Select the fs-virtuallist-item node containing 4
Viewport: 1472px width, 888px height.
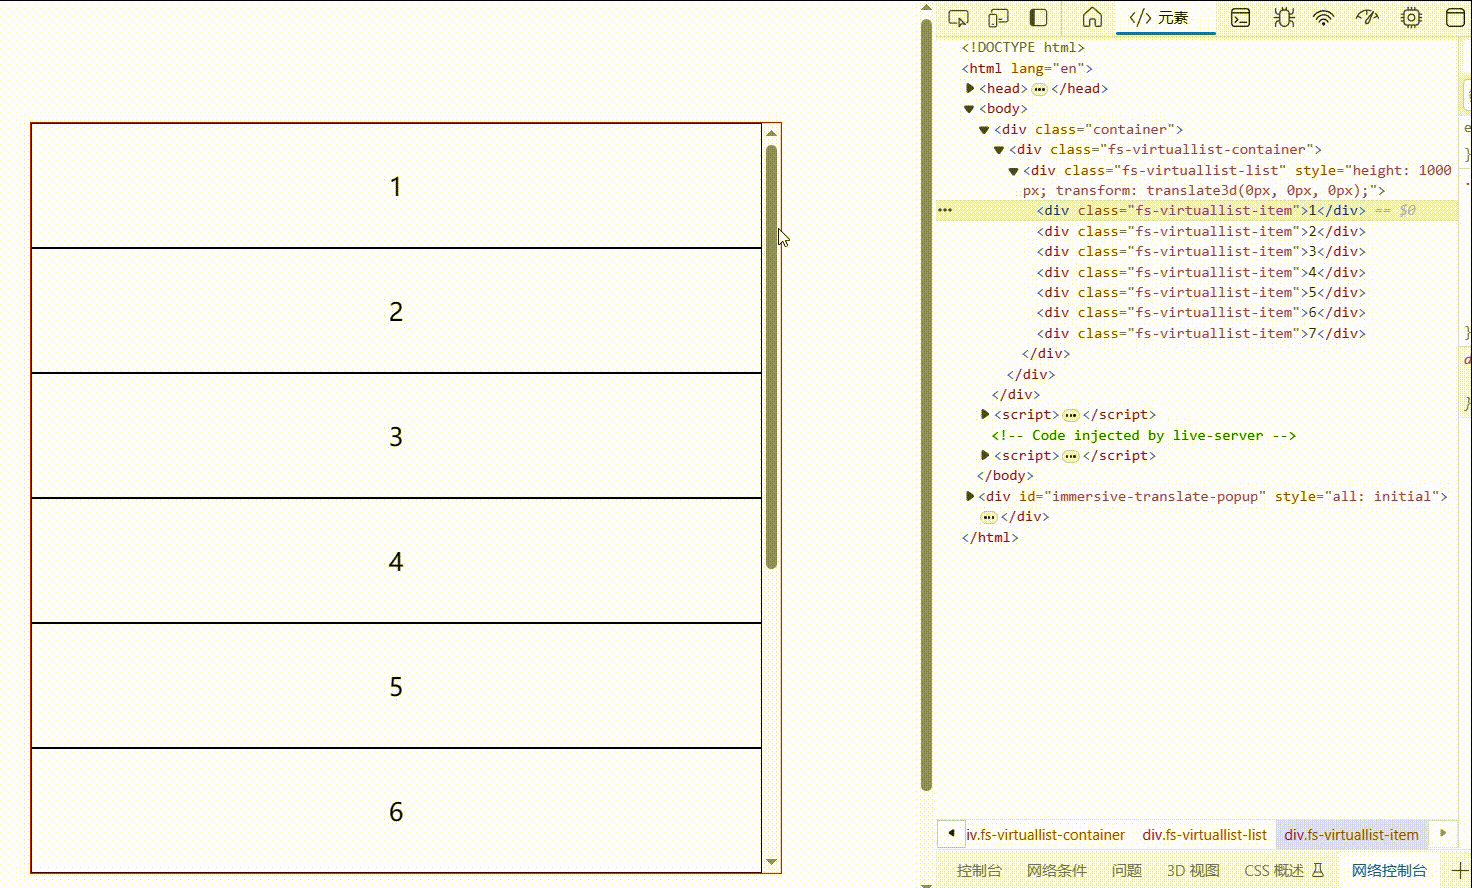point(1201,272)
